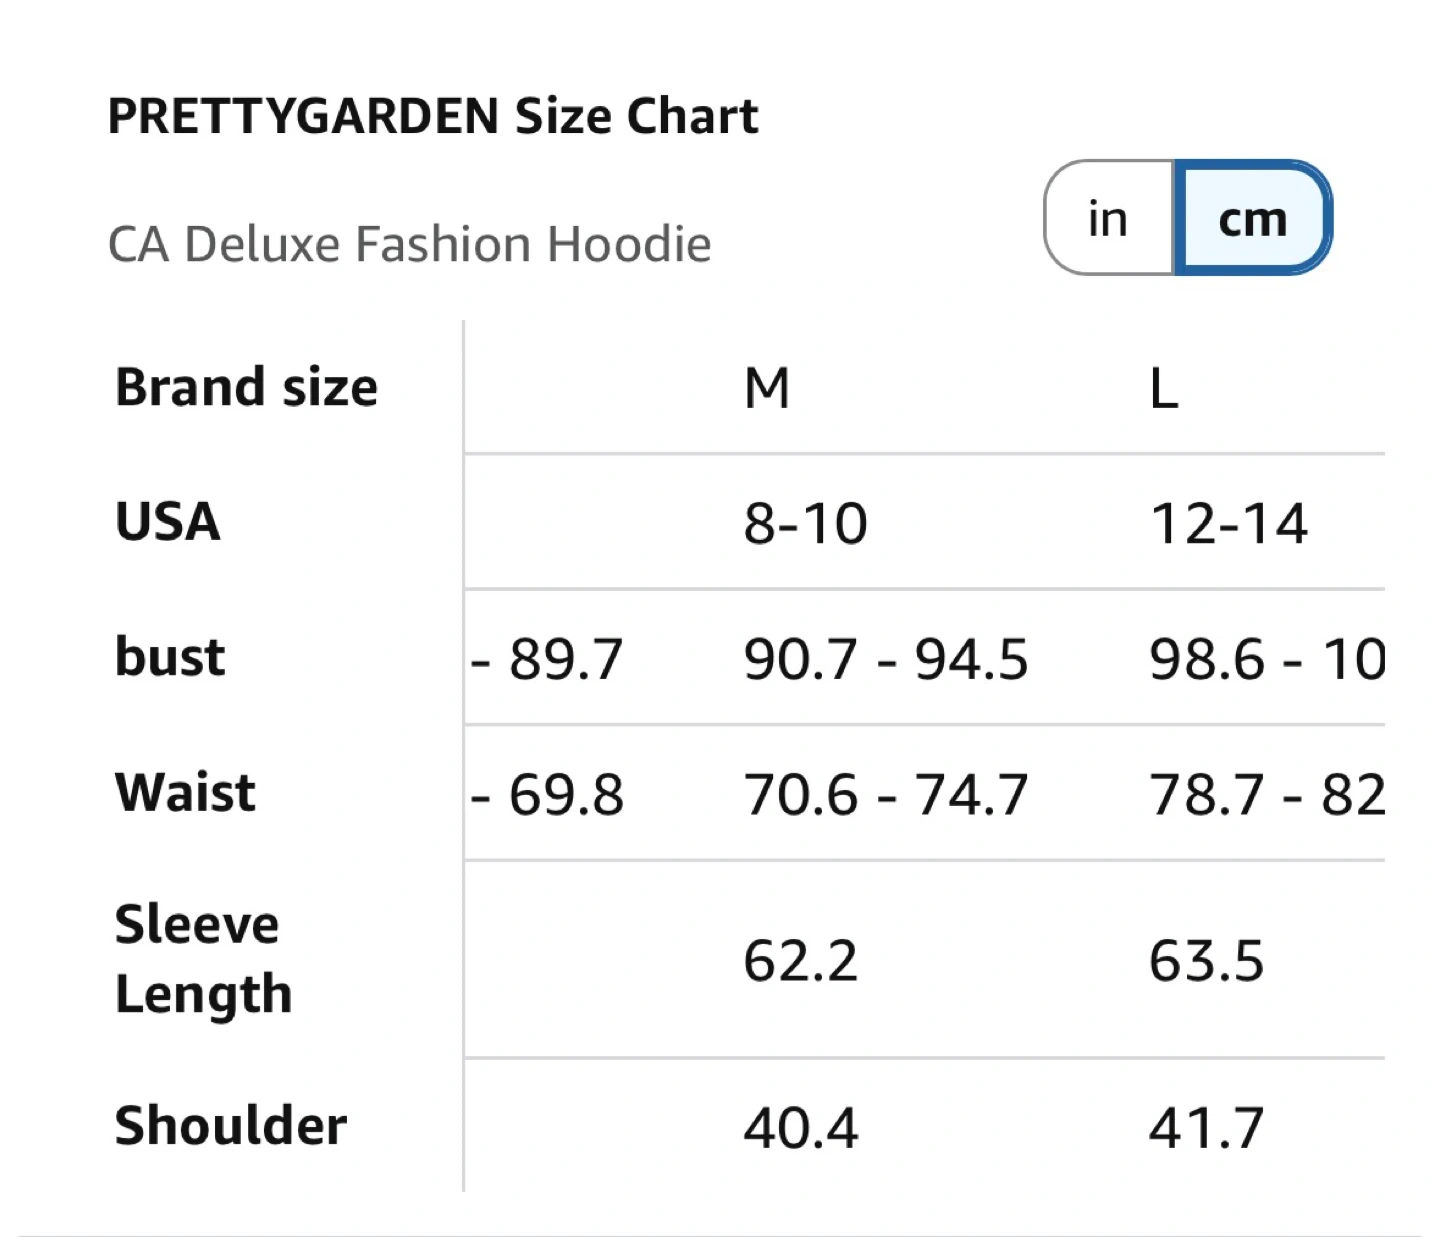Viewport: 1440px width, 1237px height.
Task: Switch units to inches
Action: tap(1108, 218)
